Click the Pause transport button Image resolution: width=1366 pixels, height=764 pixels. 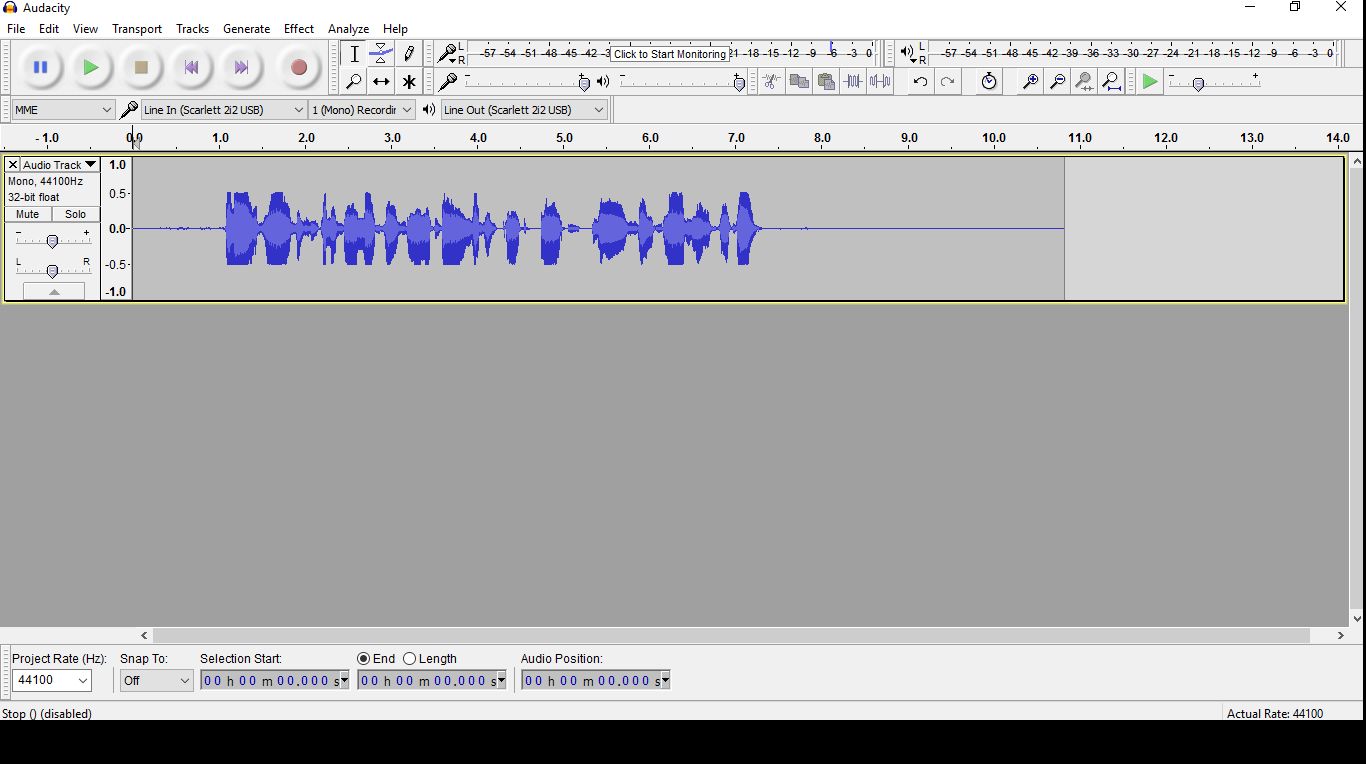click(x=40, y=67)
